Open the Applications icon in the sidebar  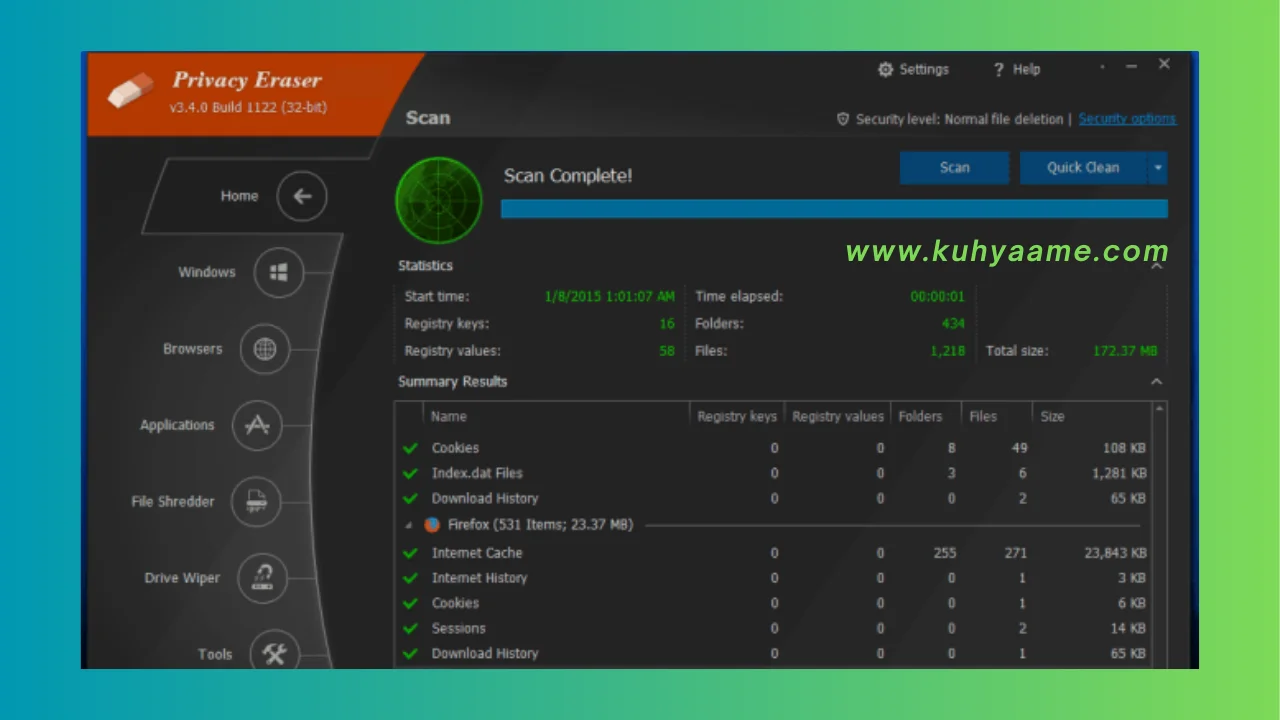pyautogui.click(x=257, y=425)
